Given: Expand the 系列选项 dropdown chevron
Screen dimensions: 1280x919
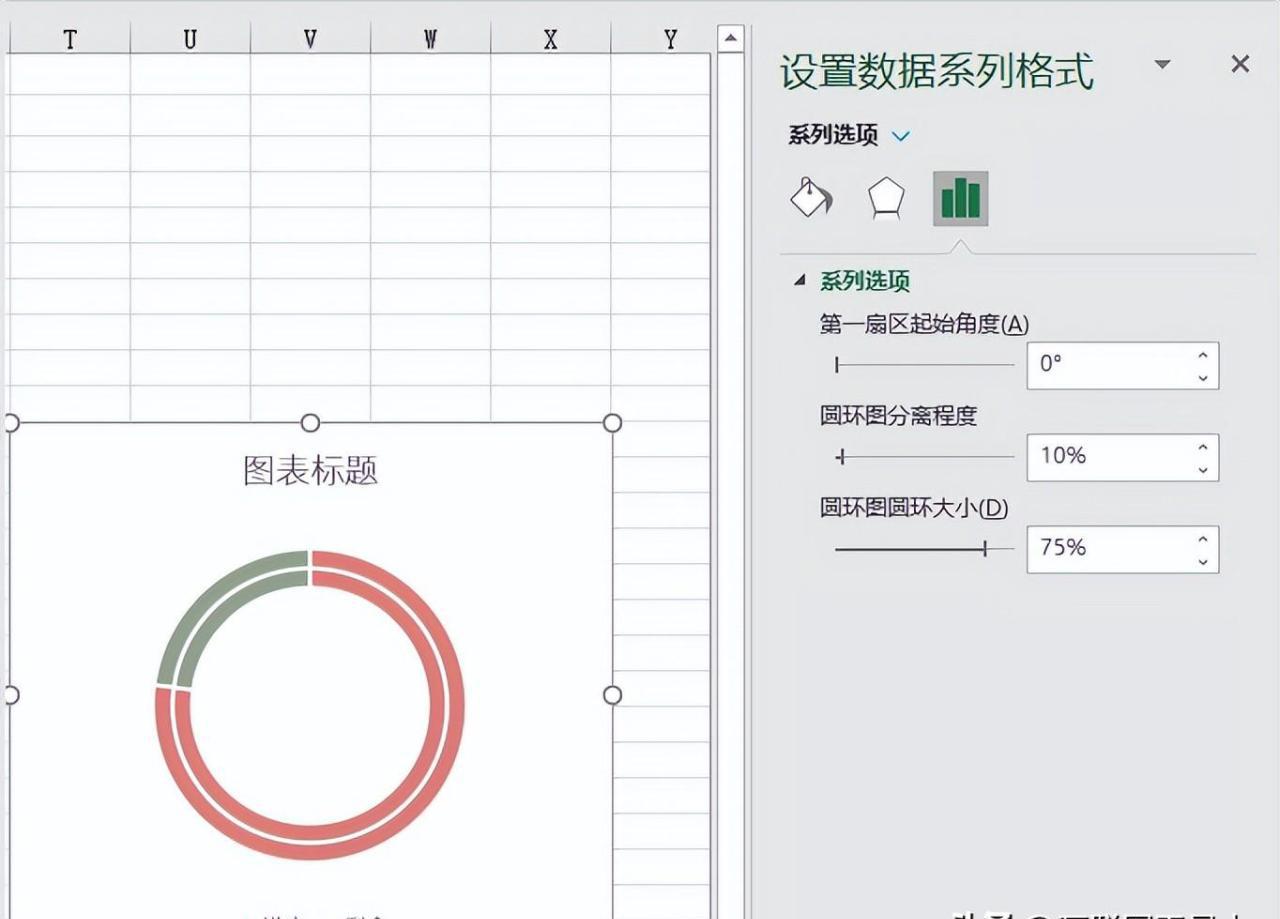Looking at the screenshot, I should click(x=901, y=136).
